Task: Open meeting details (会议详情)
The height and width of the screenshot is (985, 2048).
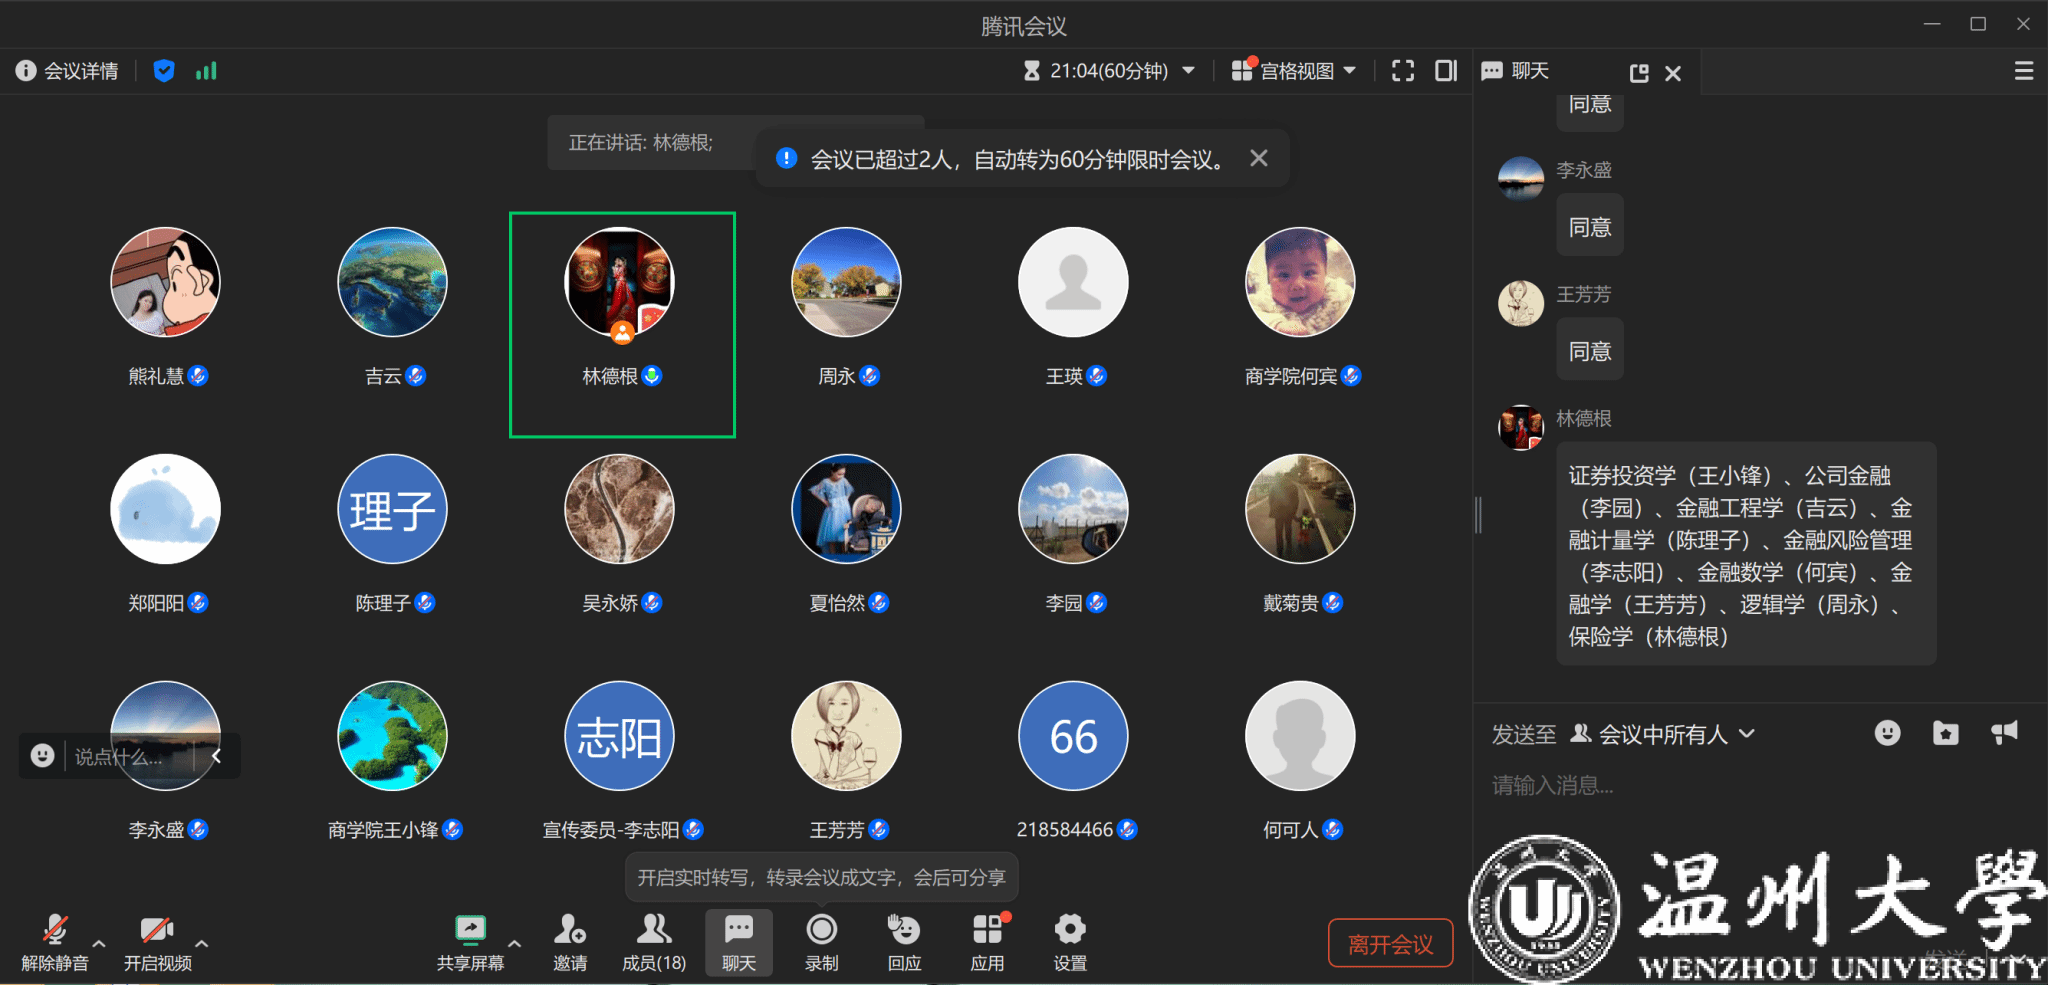Action: [67, 71]
